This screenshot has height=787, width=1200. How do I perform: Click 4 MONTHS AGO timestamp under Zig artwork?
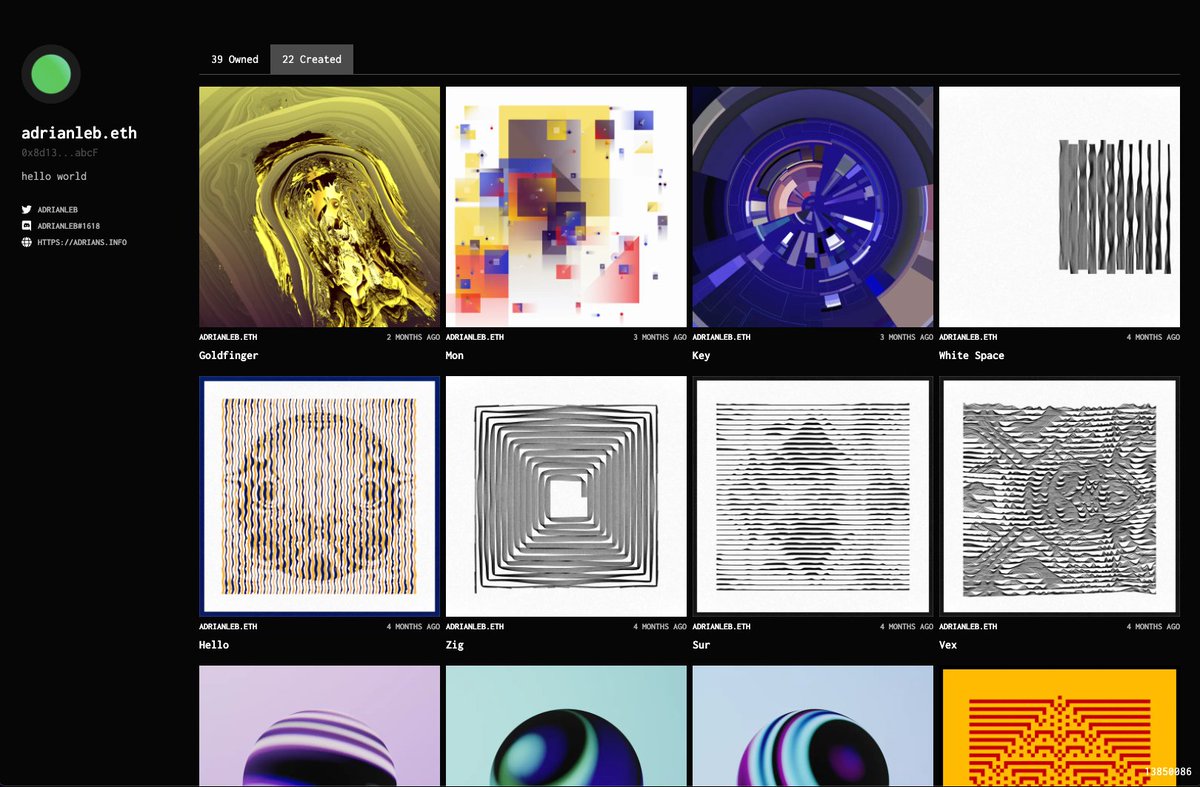660,627
